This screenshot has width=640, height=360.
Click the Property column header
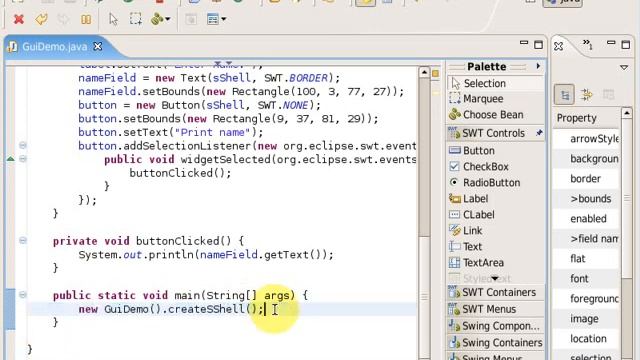pos(586,118)
